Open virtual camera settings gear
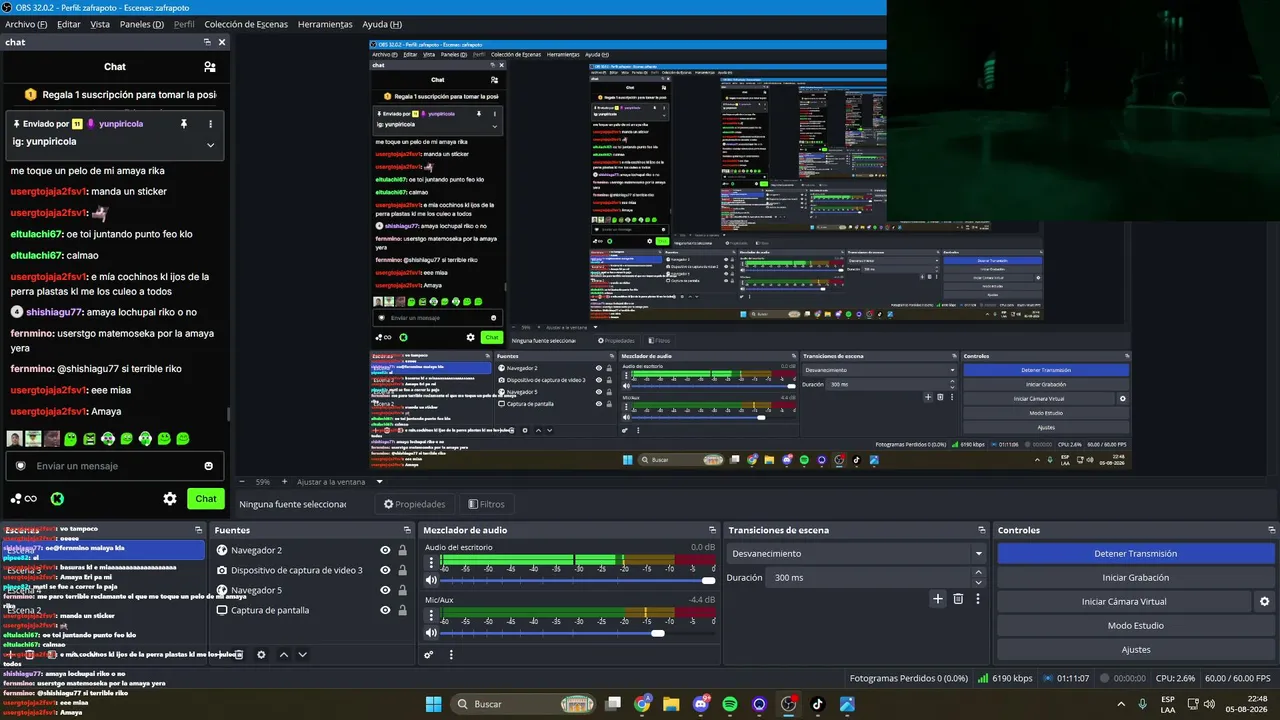This screenshot has height=720, width=1280. (1264, 601)
